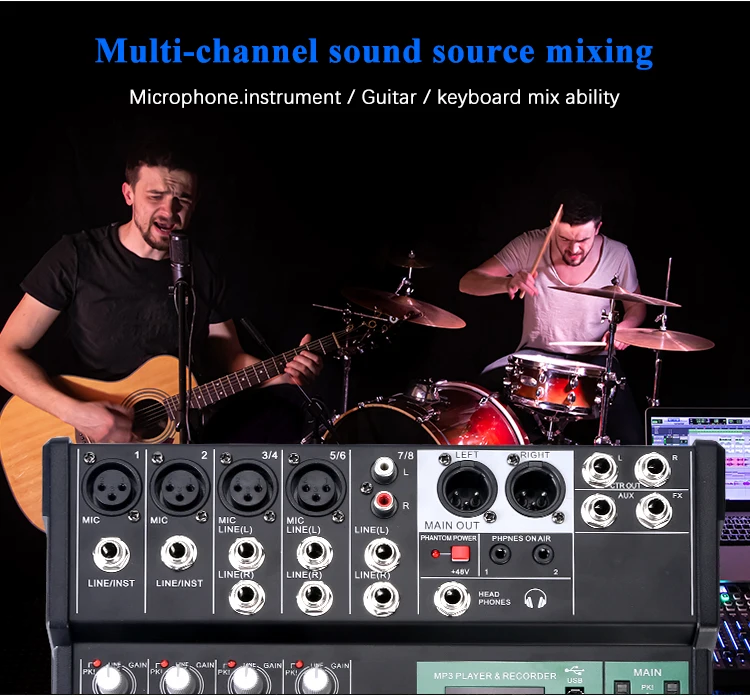The image size is (750, 698).
Task: Click the channel 1 MIC XLR input
Action: click(112, 487)
